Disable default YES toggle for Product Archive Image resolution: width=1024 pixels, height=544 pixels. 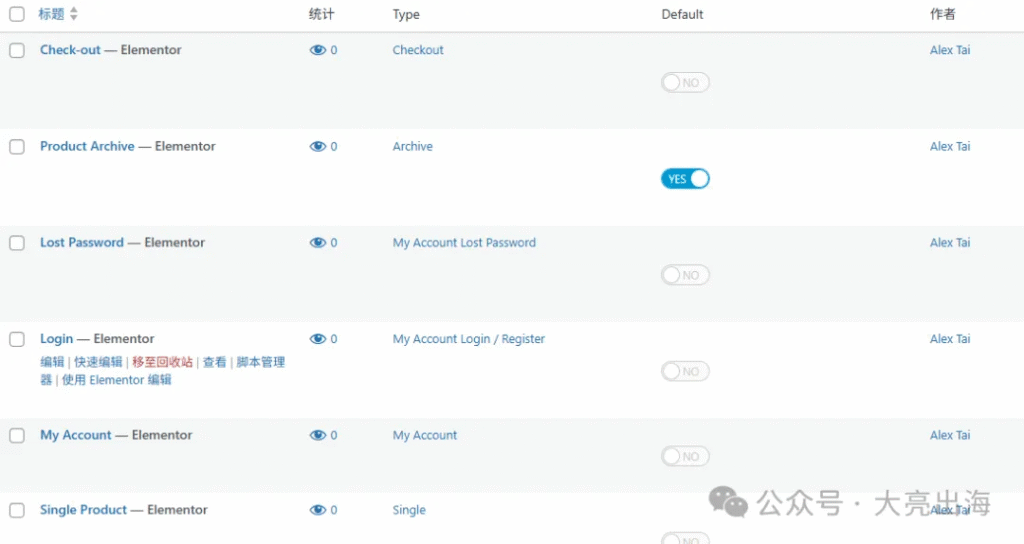pyautogui.click(x=685, y=179)
